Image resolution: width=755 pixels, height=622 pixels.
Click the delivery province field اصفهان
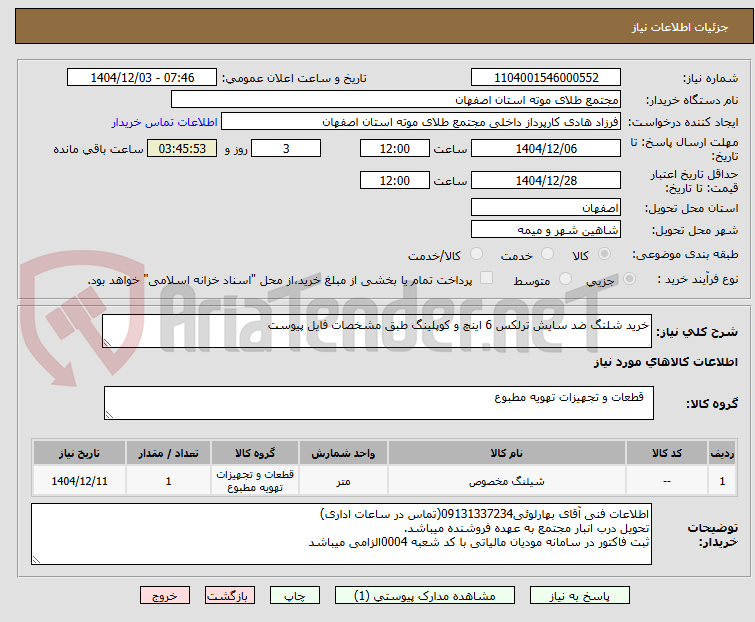tap(546, 207)
